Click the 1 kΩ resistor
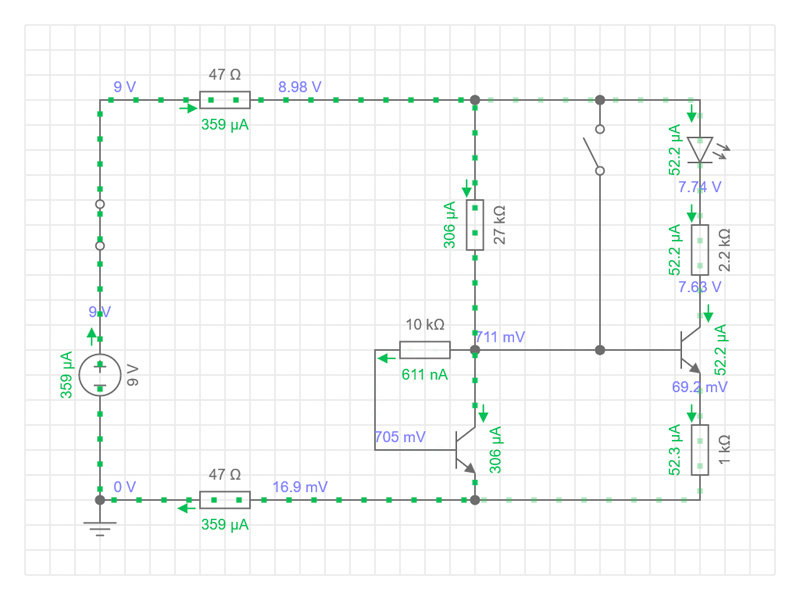800x600 pixels. 700,450
